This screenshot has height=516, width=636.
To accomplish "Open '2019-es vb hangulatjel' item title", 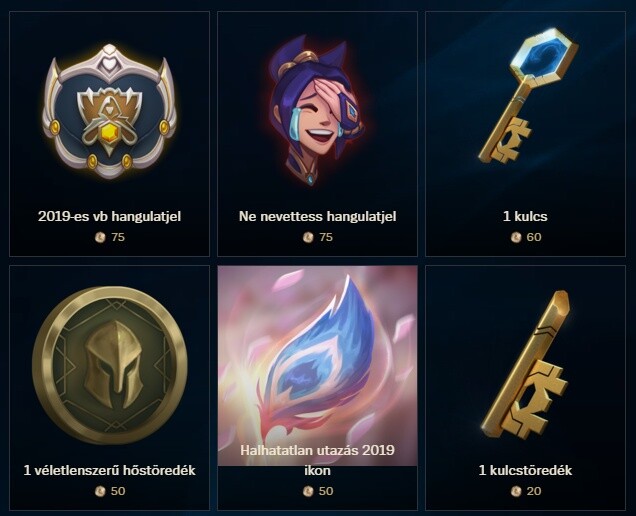I will click(x=110, y=216).
